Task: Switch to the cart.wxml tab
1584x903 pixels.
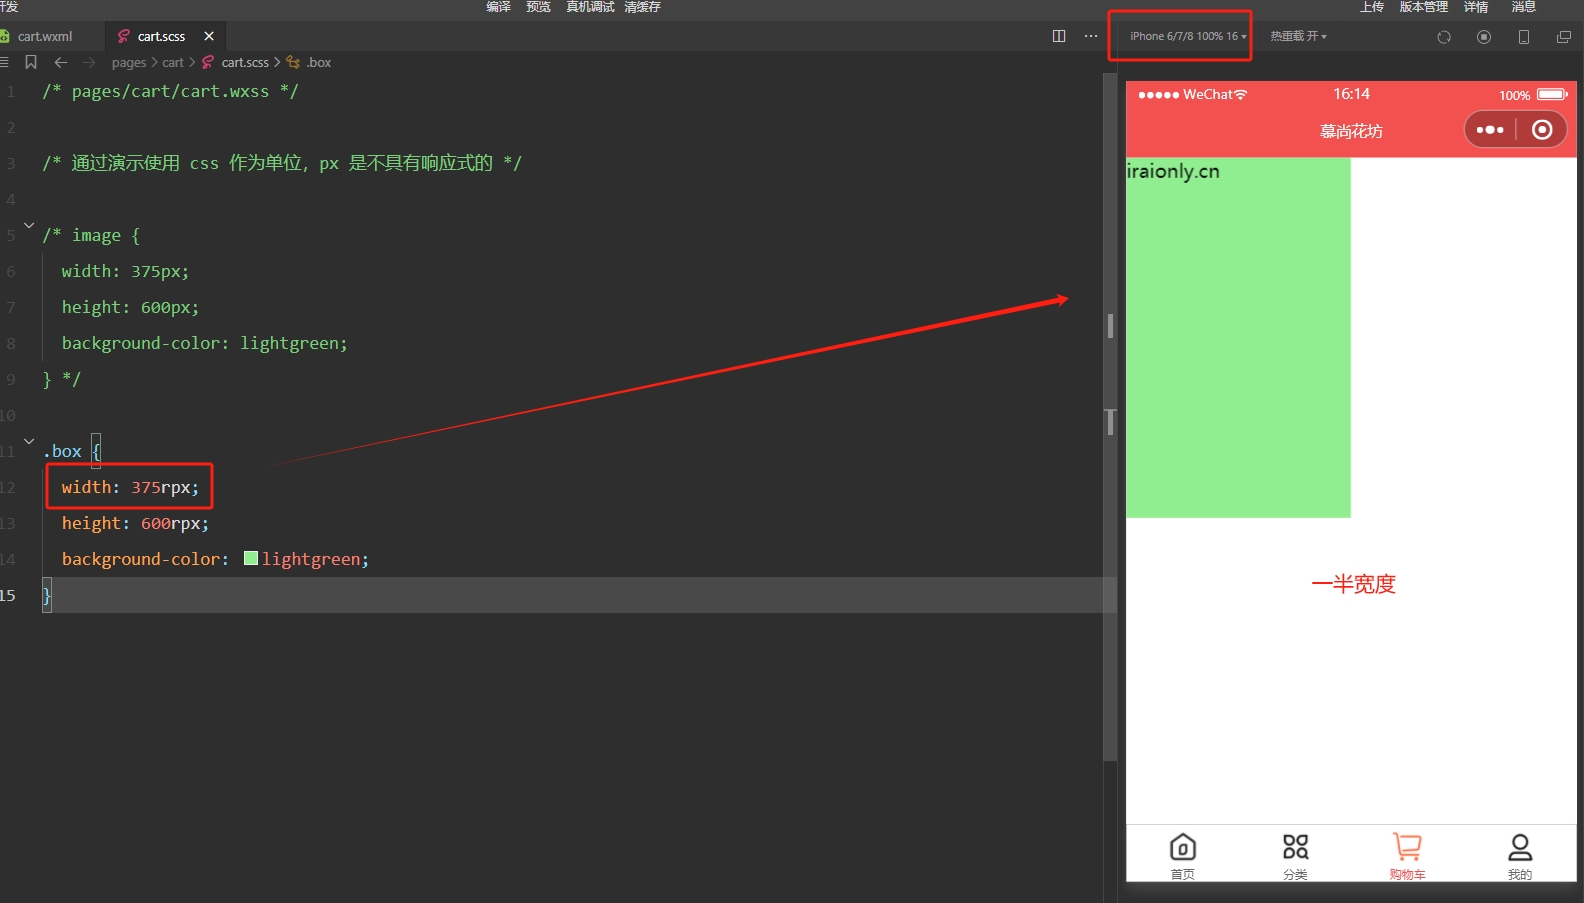Action: (x=45, y=36)
